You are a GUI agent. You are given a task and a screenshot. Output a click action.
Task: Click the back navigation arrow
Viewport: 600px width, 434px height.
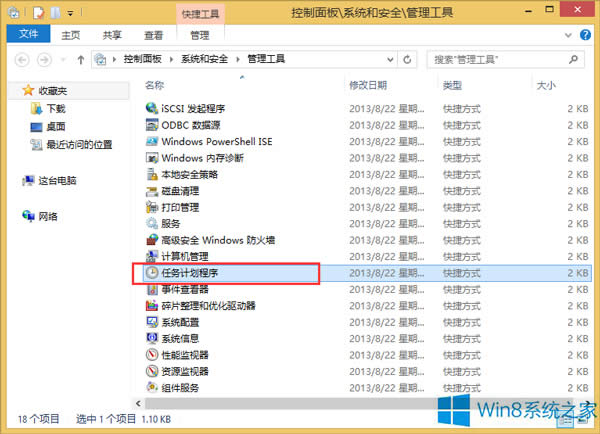point(22,60)
